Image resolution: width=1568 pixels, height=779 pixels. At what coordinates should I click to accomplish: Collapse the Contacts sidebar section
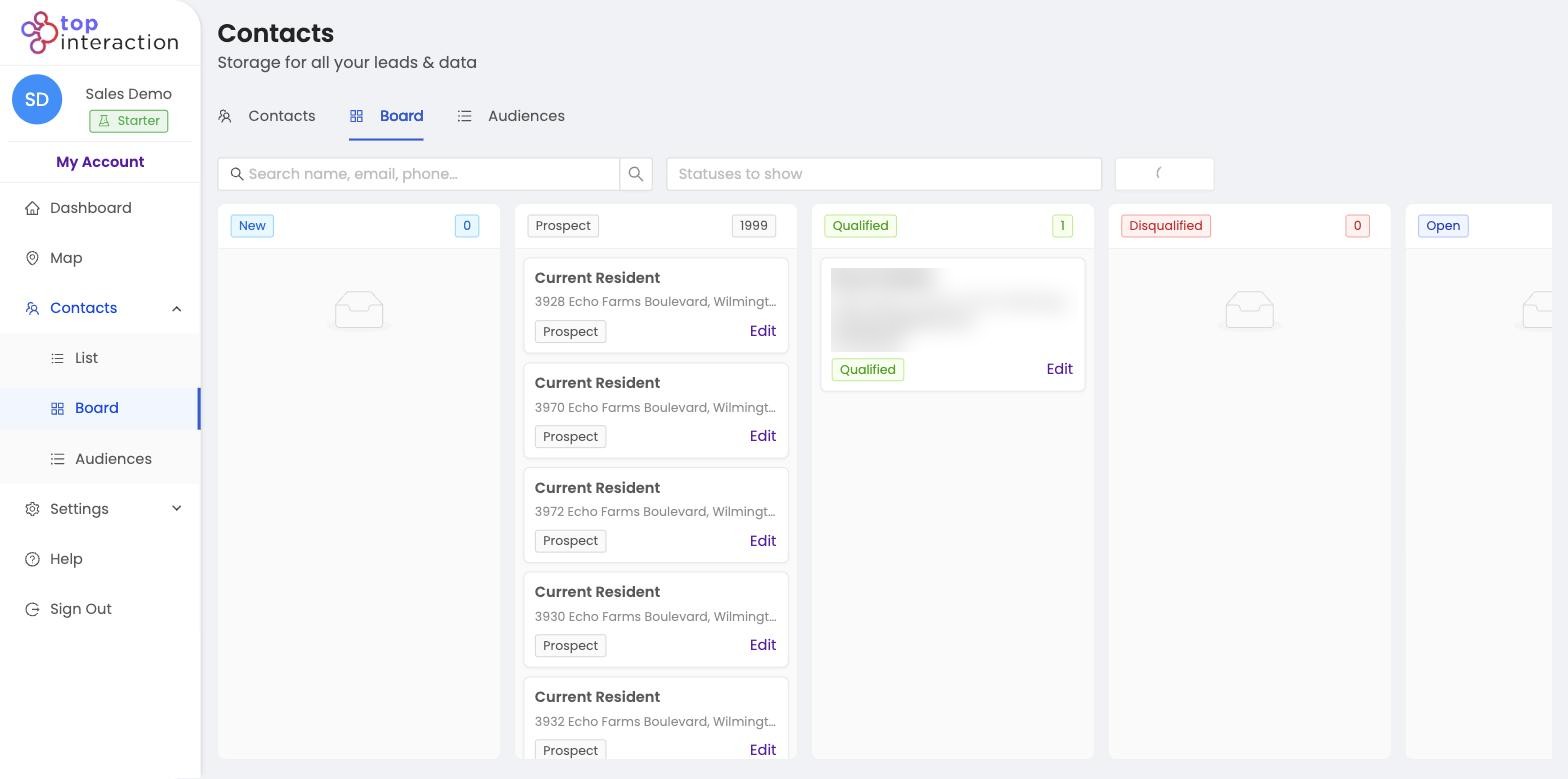pyautogui.click(x=177, y=308)
